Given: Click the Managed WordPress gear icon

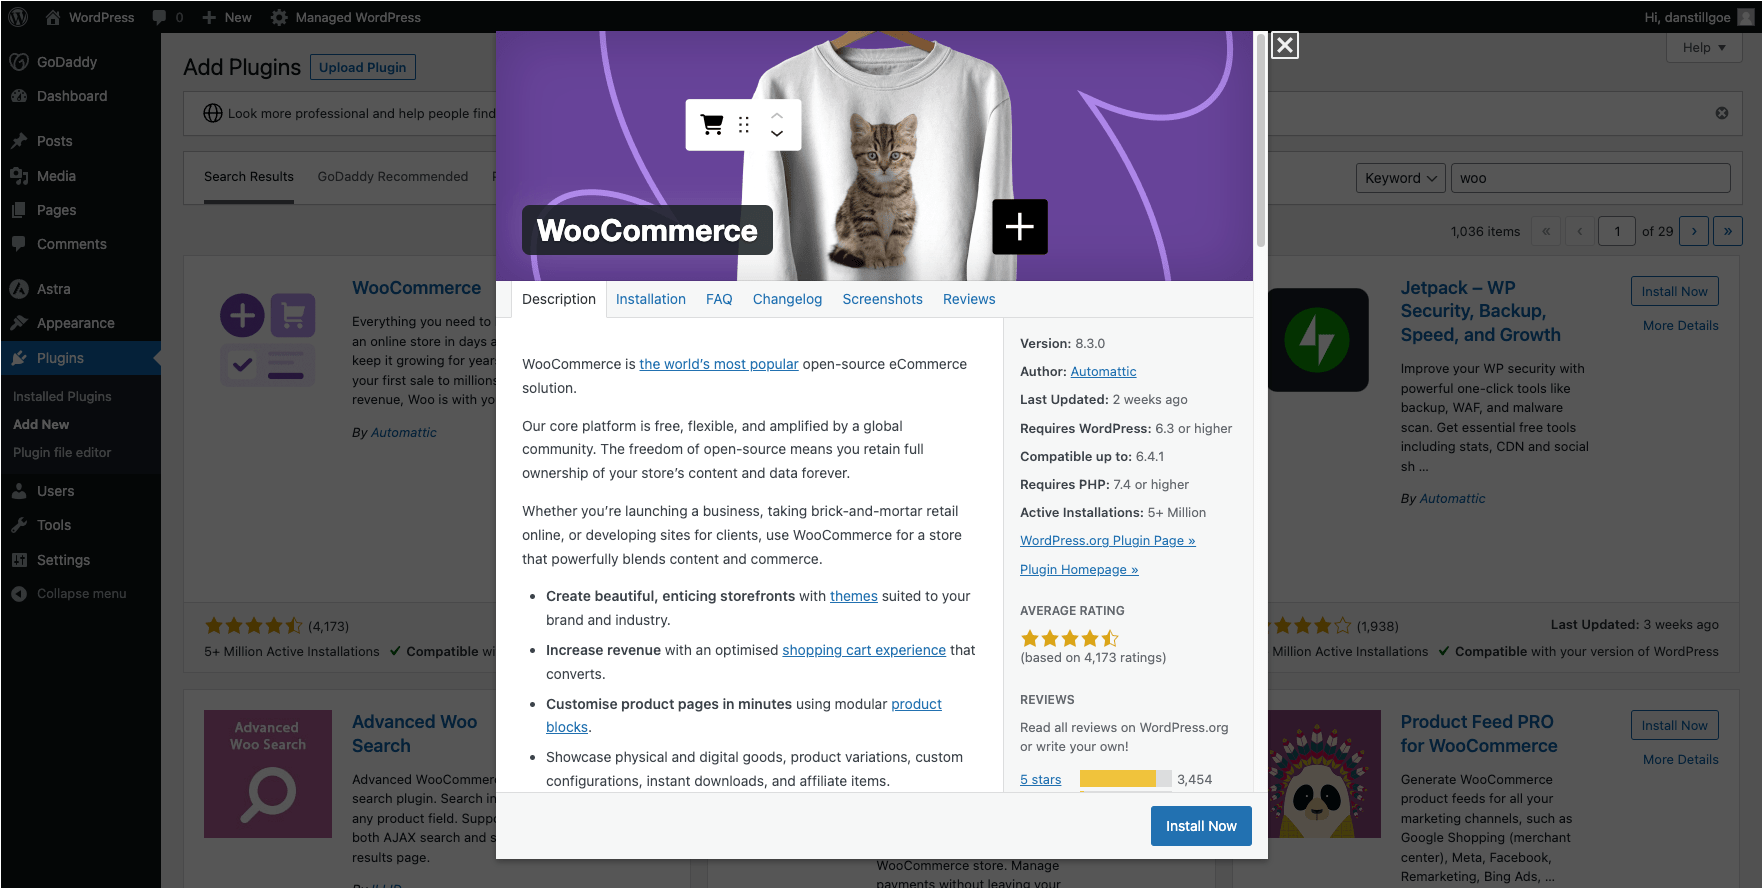Looking at the screenshot, I should pos(279,17).
